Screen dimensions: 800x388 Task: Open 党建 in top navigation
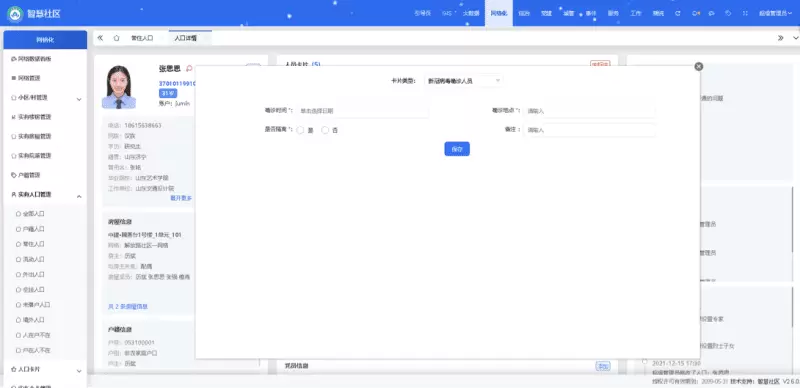click(x=546, y=14)
